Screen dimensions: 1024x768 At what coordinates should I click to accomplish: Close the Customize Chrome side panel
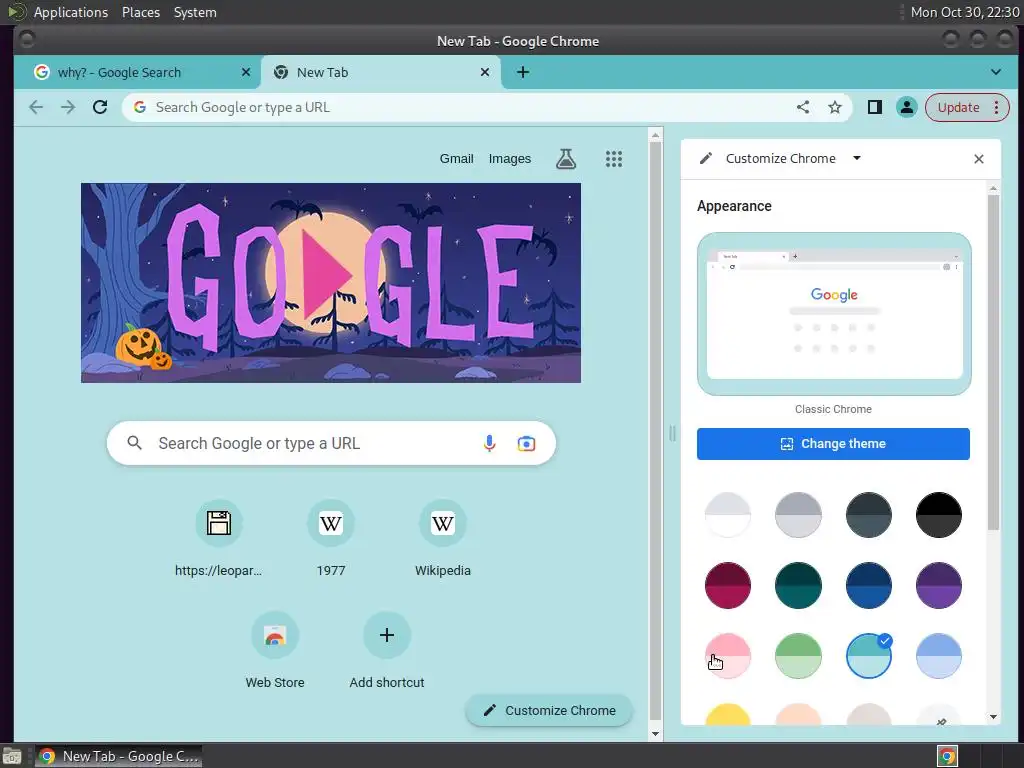tap(978, 159)
